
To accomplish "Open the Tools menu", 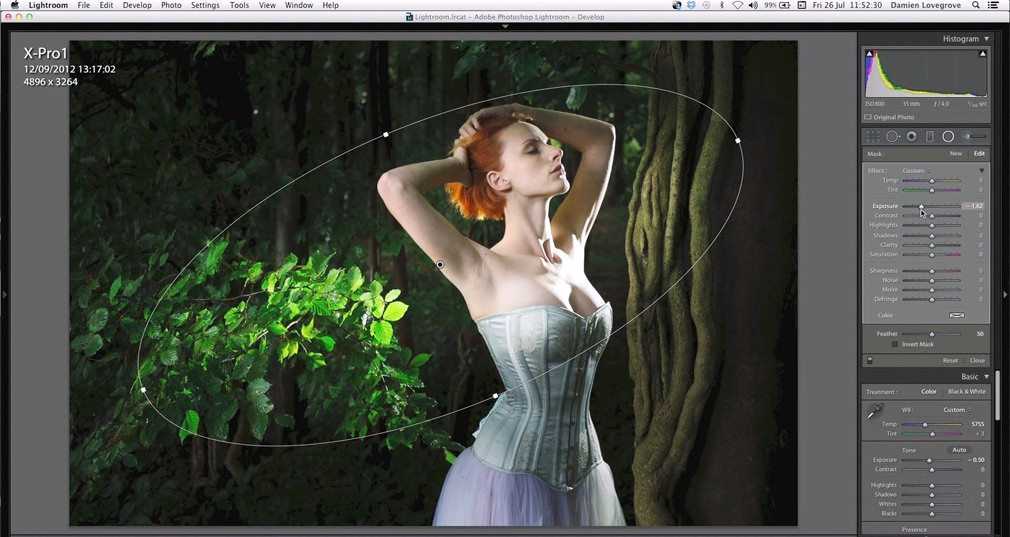I will 240,5.
